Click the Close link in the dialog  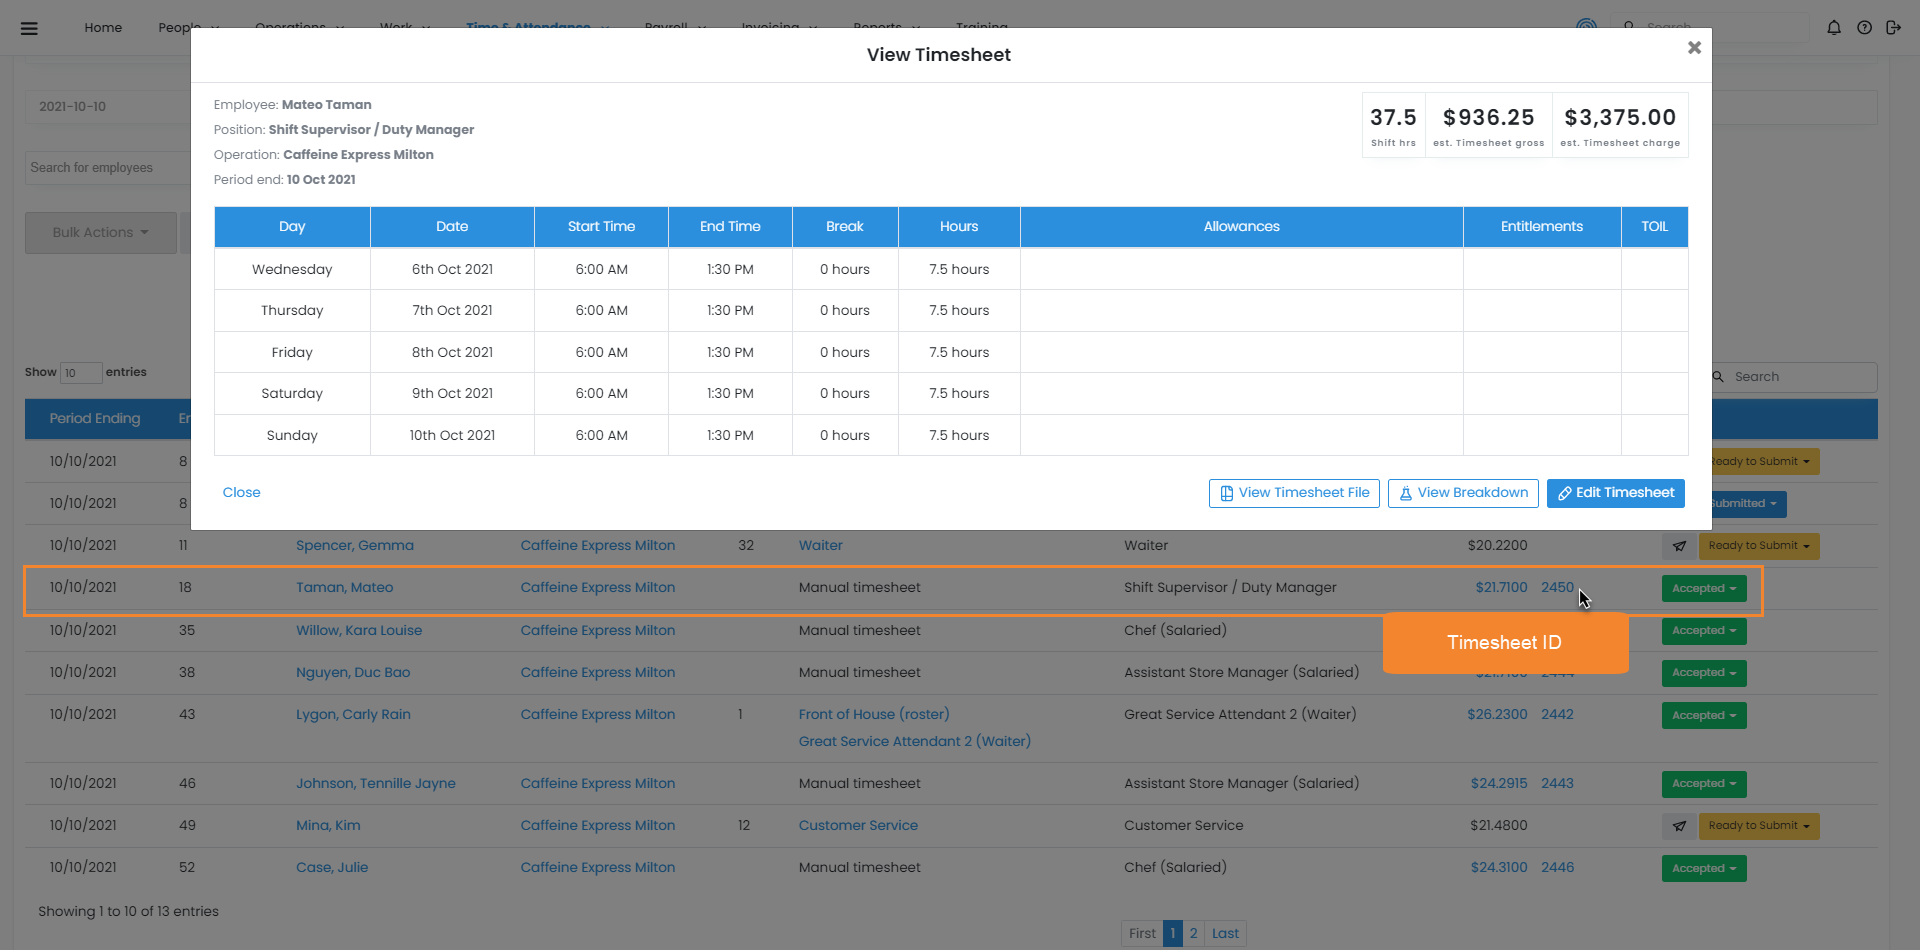pos(241,492)
